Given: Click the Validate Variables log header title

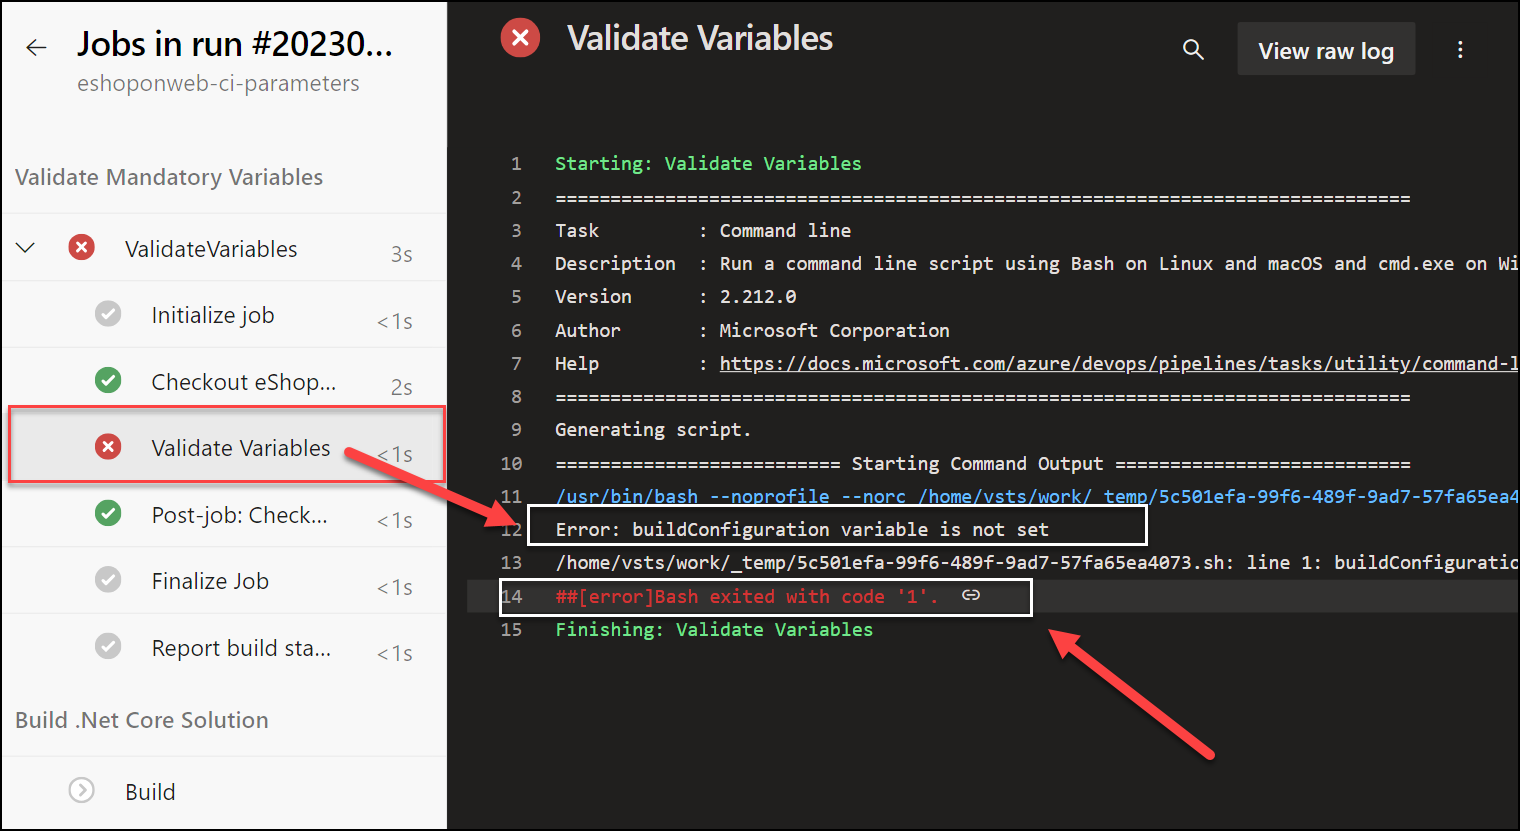Looking at the screenshot, I should (700, 38).
